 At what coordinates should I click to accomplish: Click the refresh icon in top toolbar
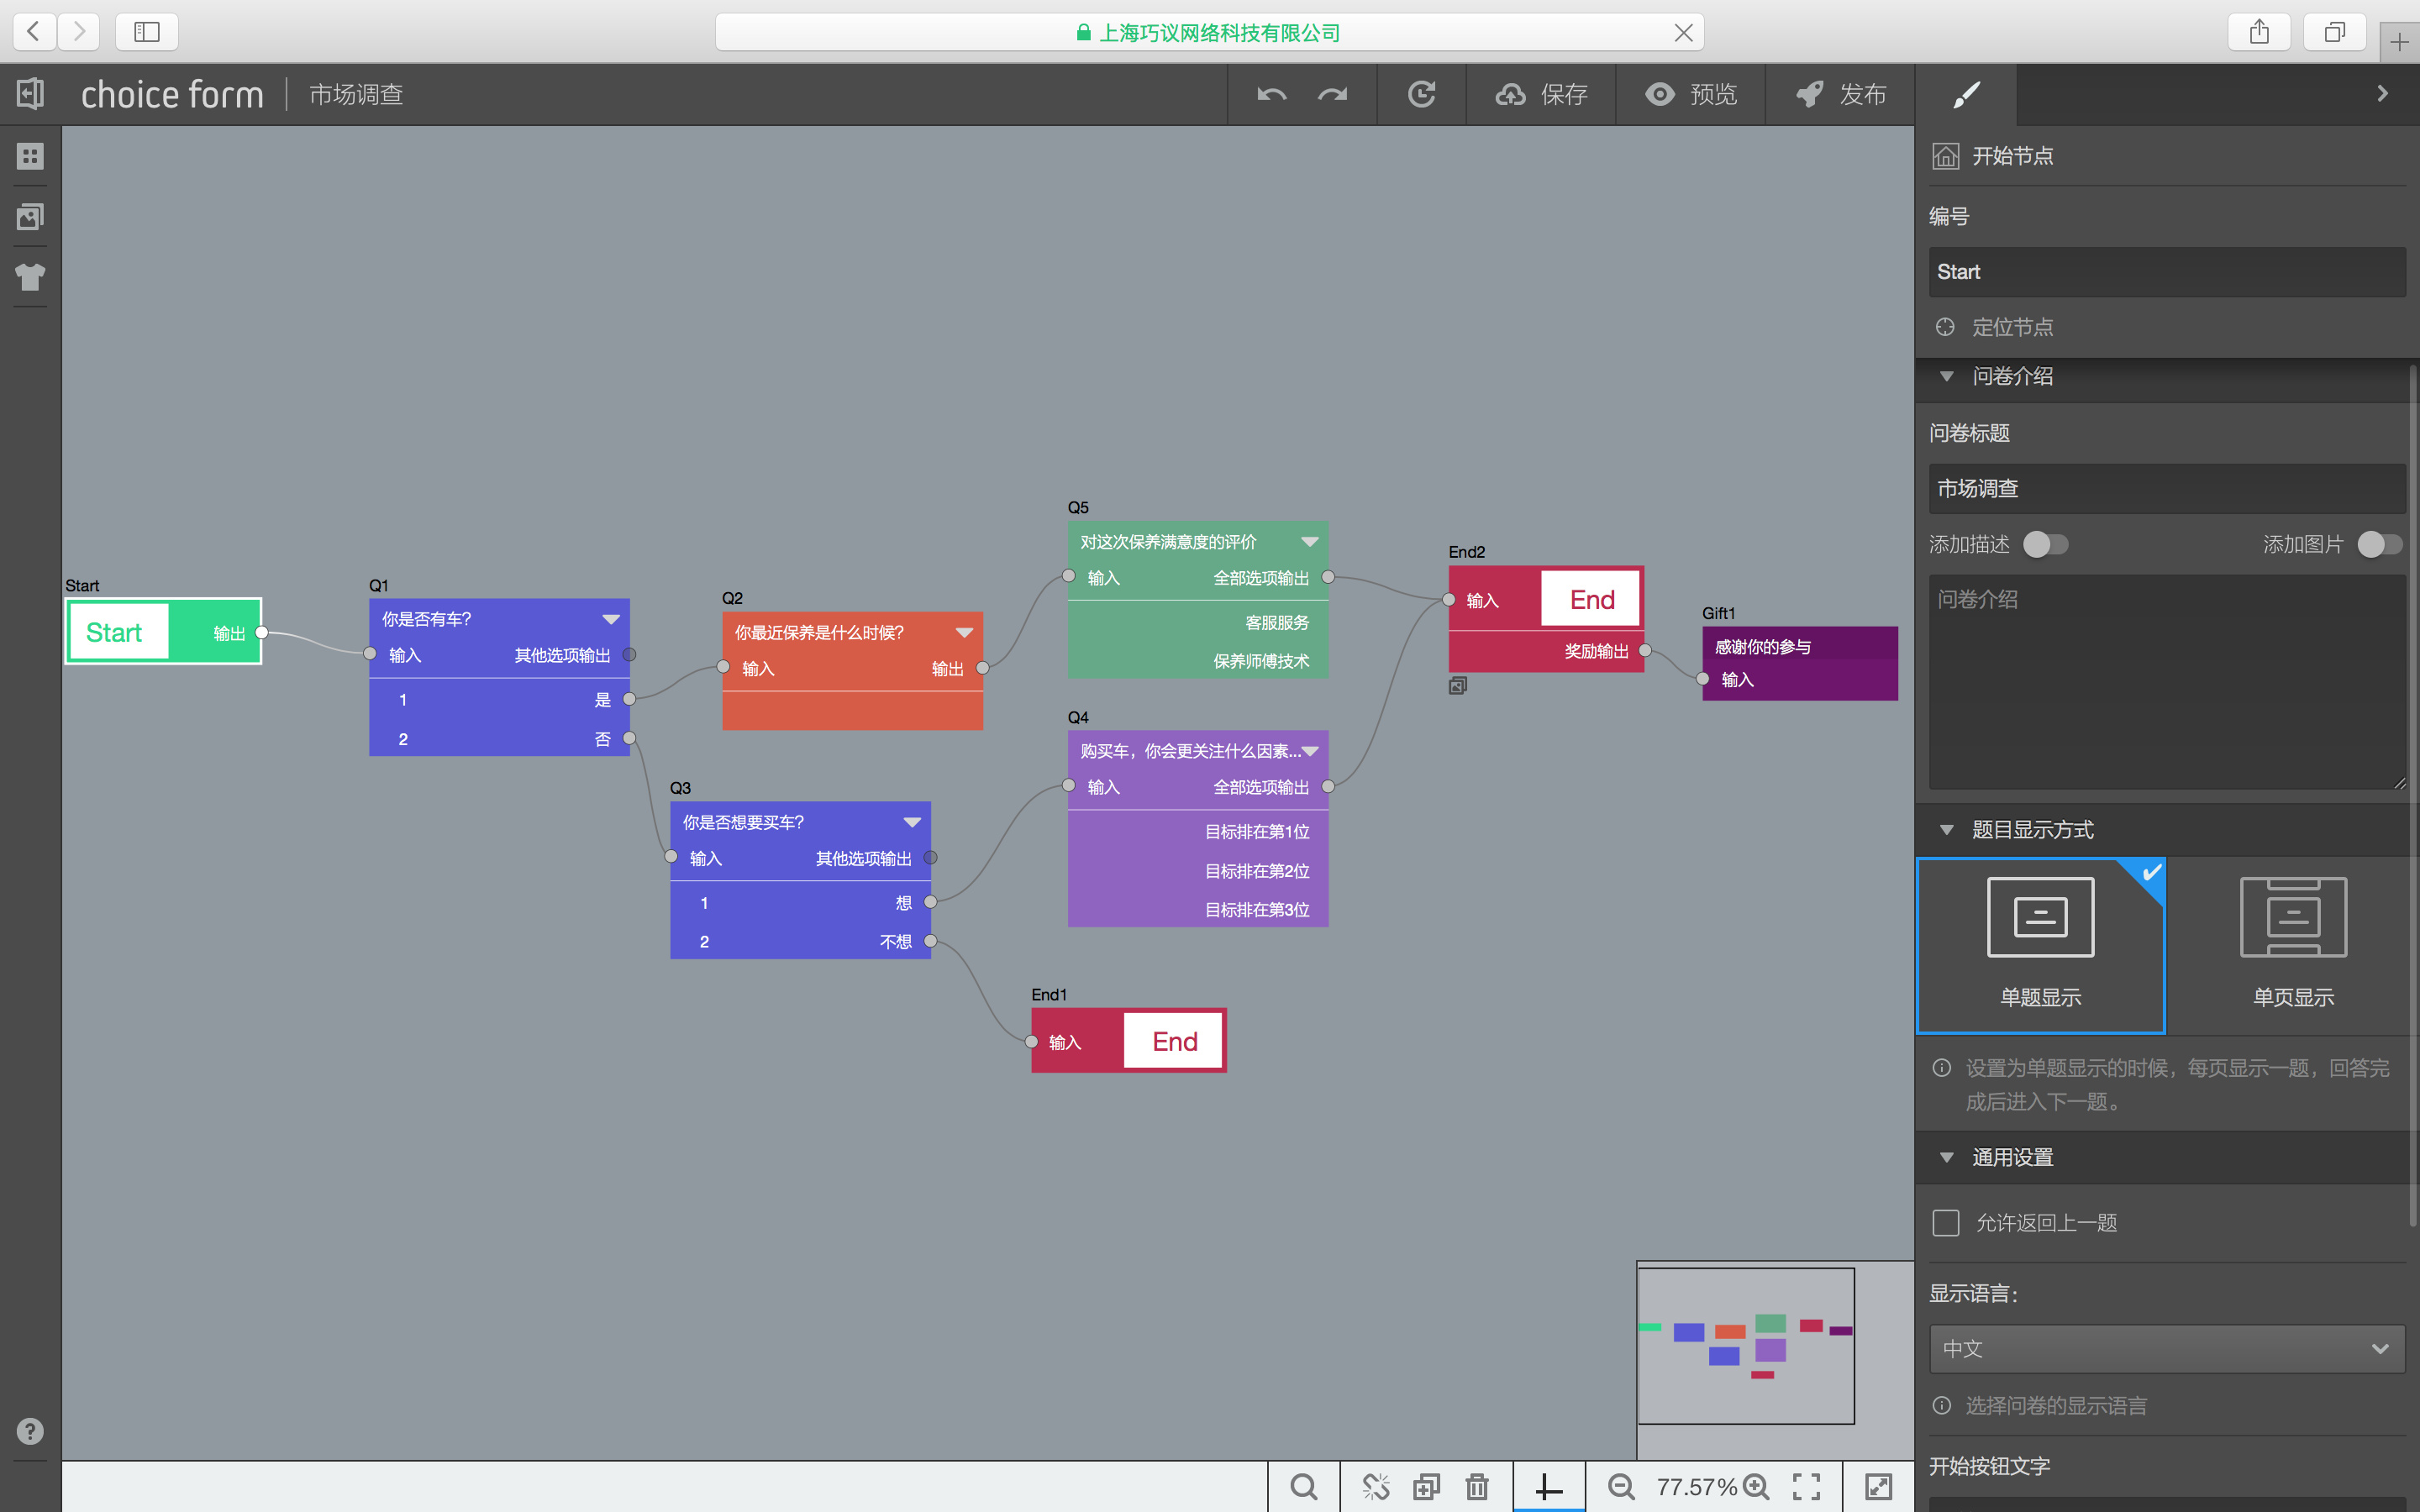click(1421, 94)
